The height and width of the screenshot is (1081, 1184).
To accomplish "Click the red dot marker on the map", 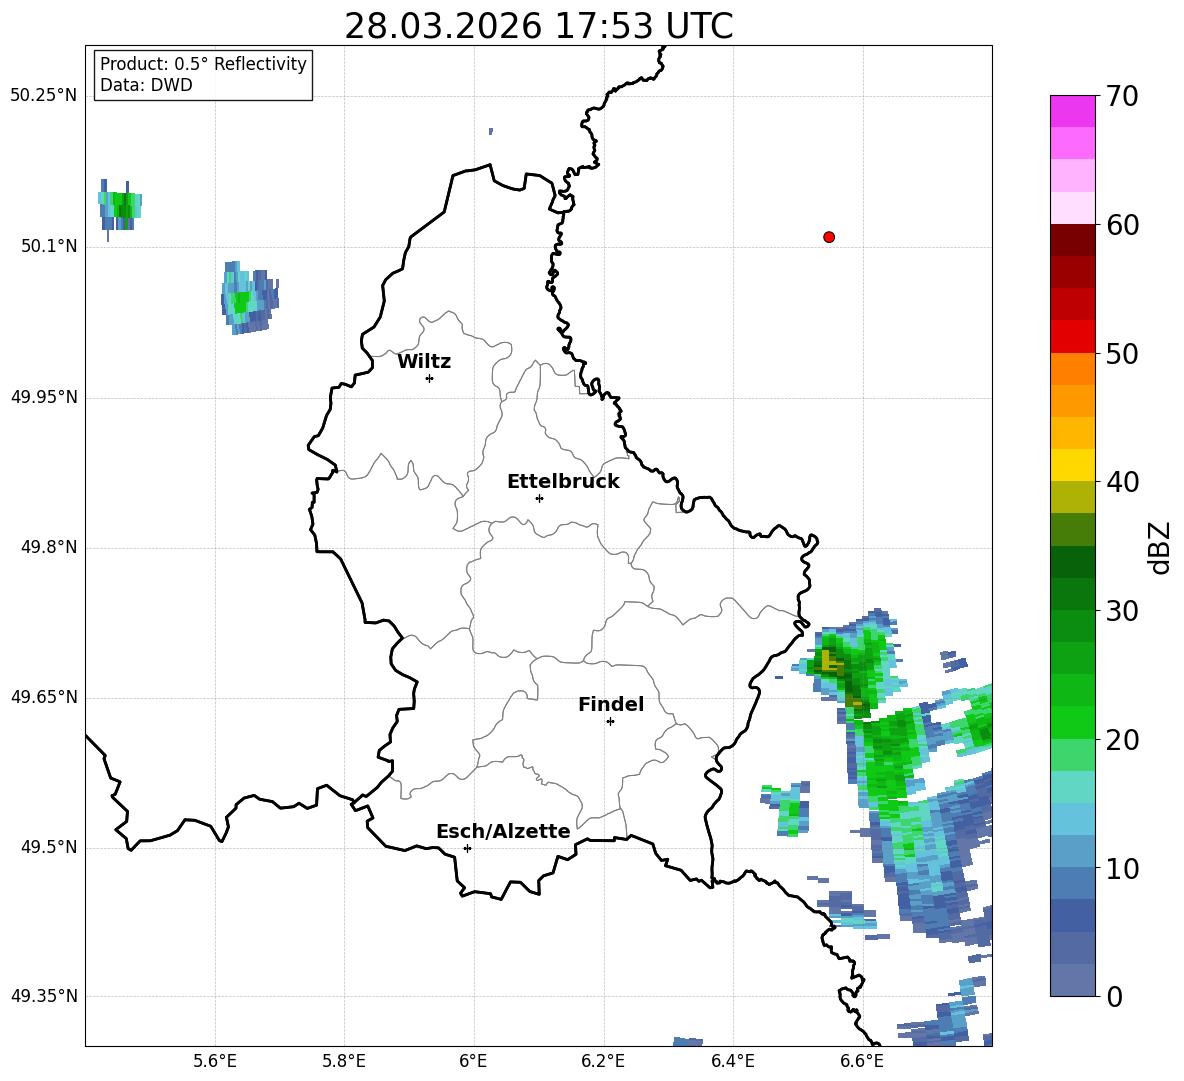I will coord(829,237).
